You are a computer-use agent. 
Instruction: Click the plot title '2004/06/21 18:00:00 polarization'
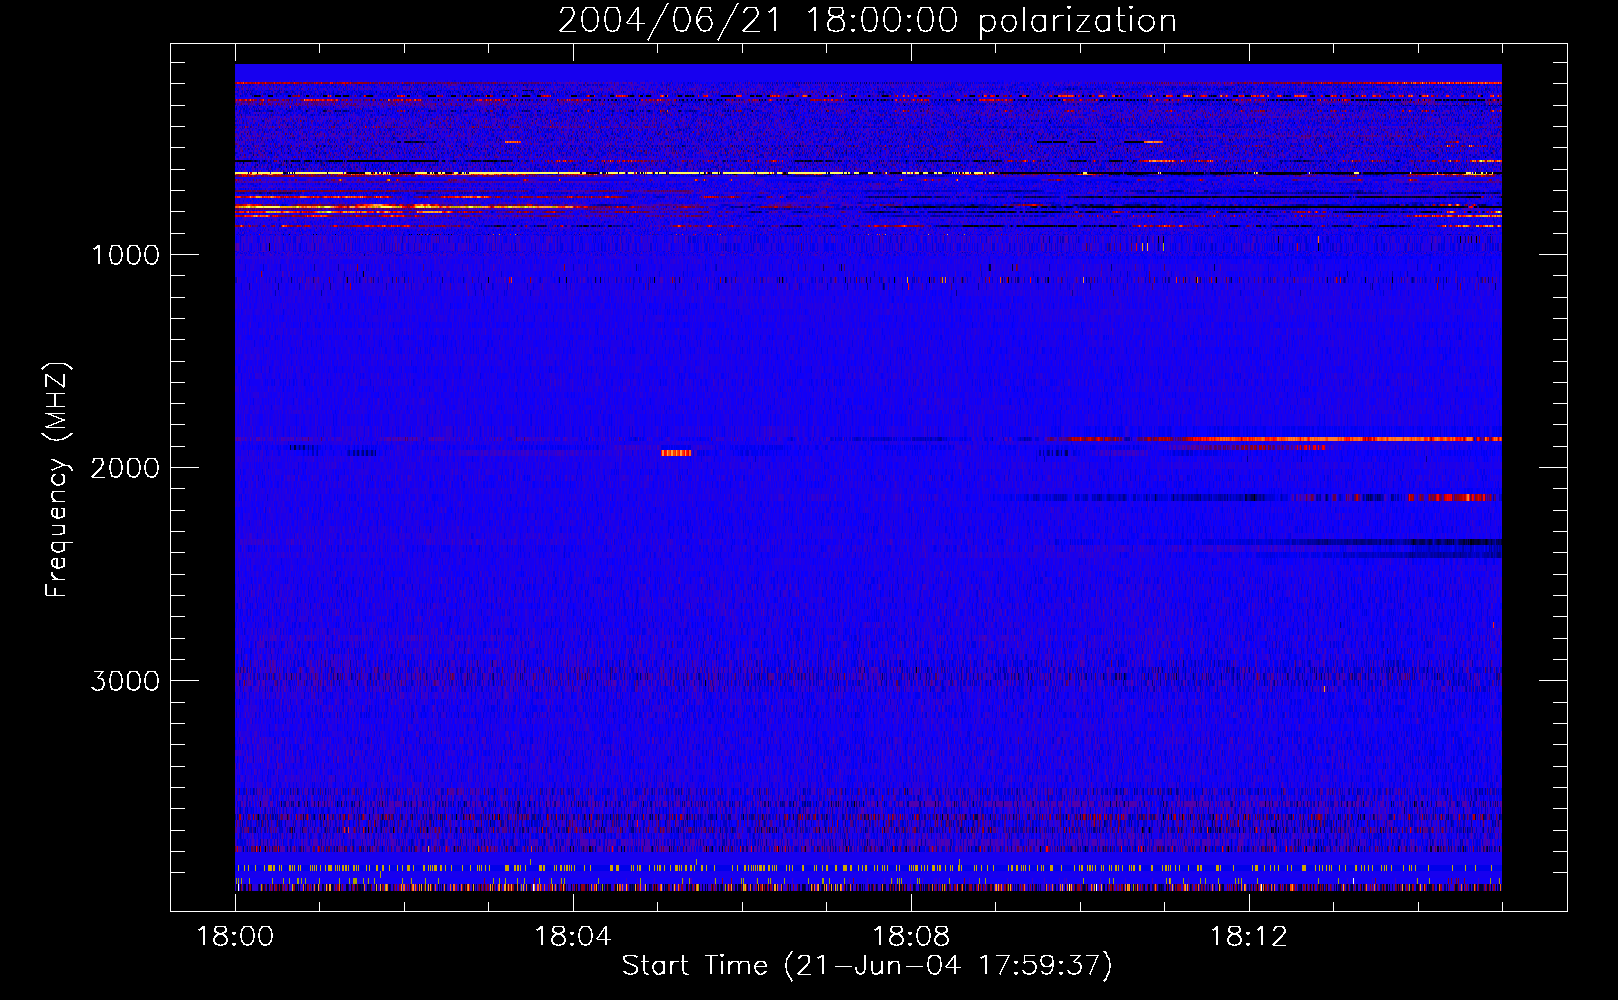[867, 21]
